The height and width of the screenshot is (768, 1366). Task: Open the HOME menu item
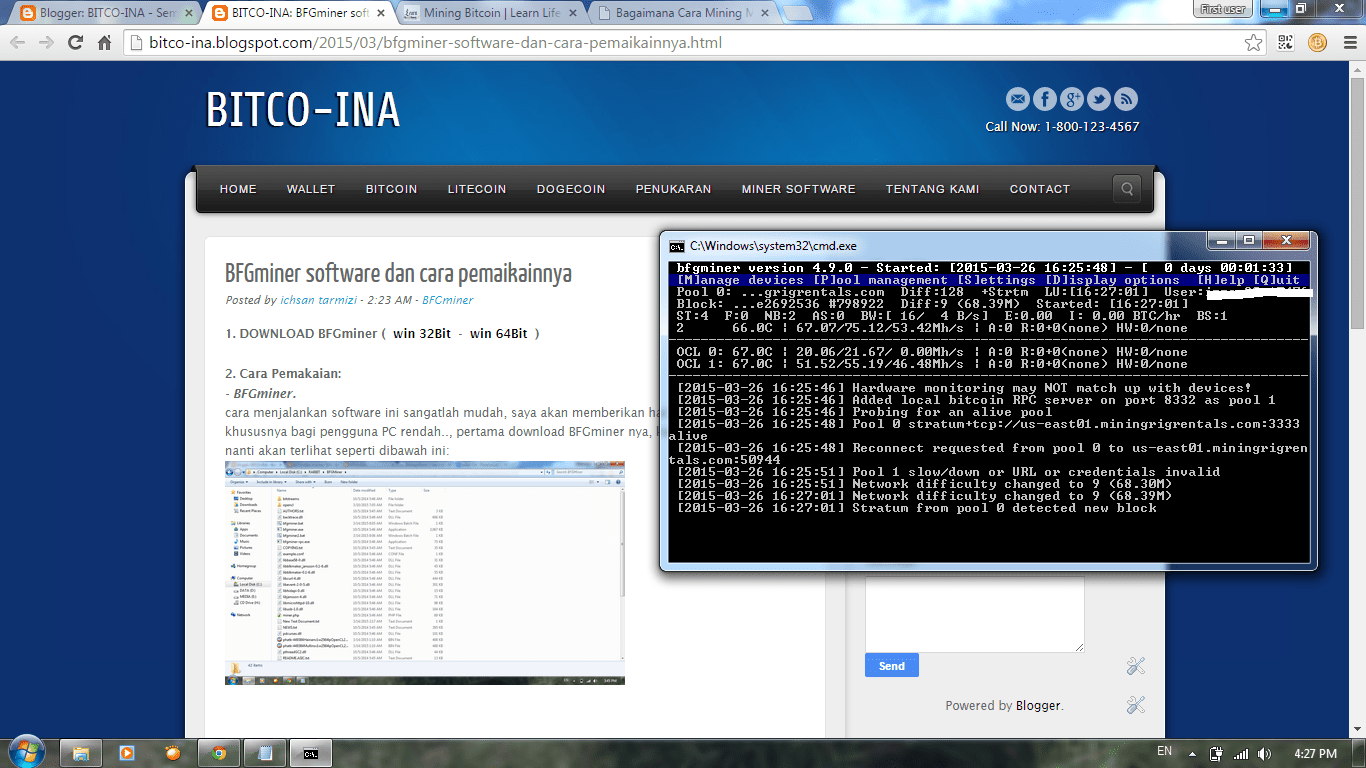click(x=238, y=189)
